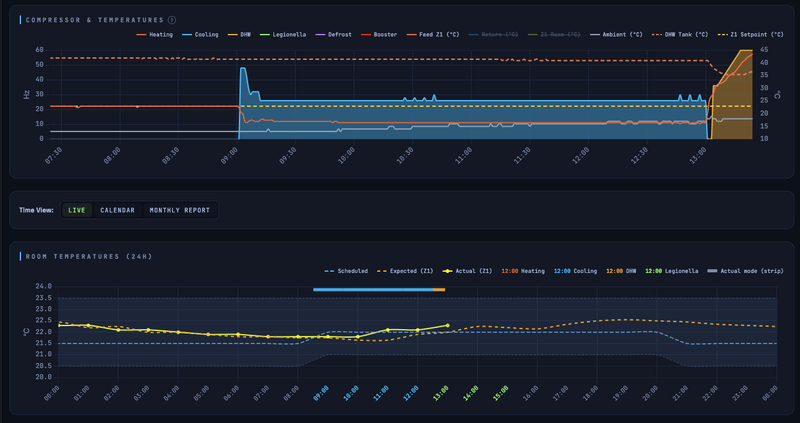
Task: Click the 09:00 highlighted hour label in Room Temperatures
Action: 322,393
